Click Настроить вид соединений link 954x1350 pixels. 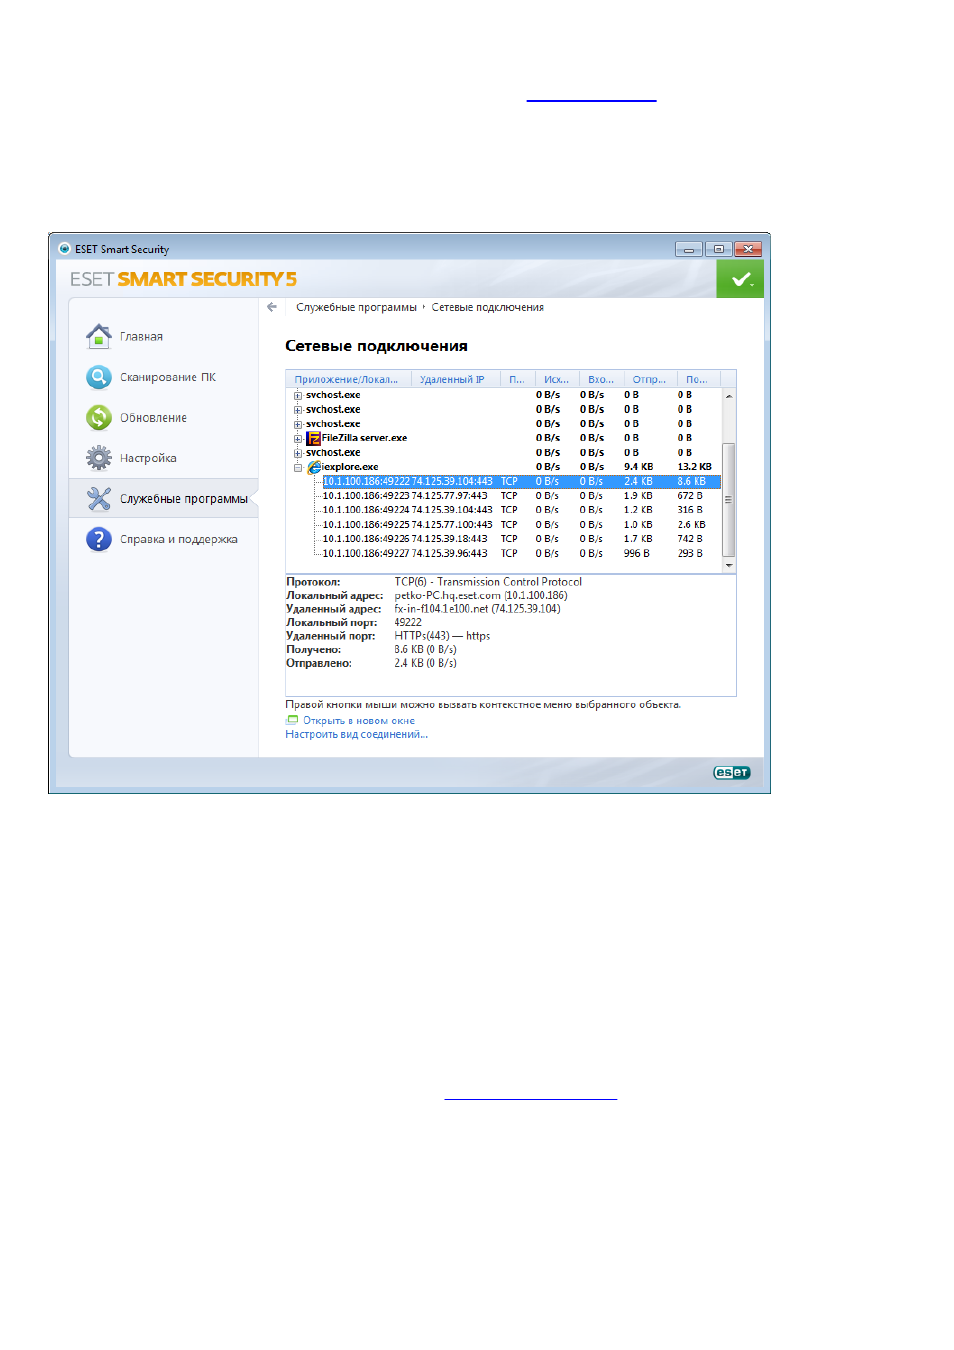pos(356,734)
